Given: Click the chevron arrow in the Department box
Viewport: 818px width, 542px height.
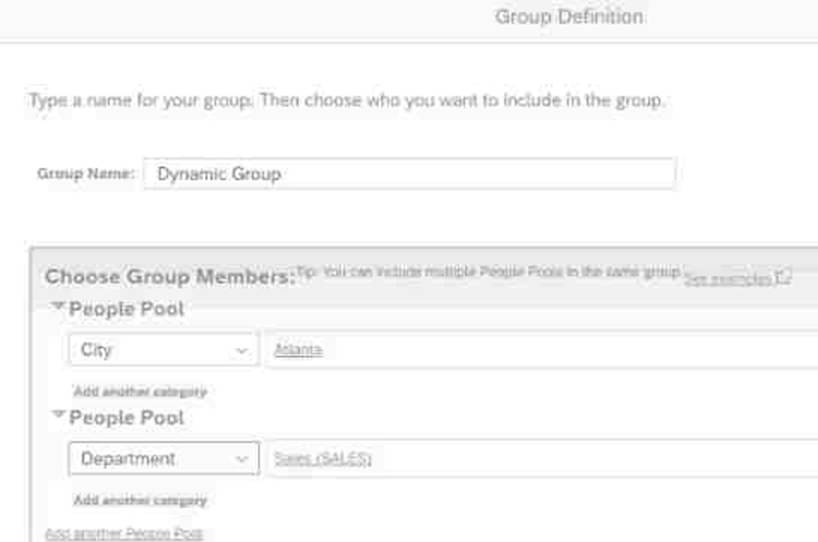Looking at the screenshot, I should [x=241, y=459].
